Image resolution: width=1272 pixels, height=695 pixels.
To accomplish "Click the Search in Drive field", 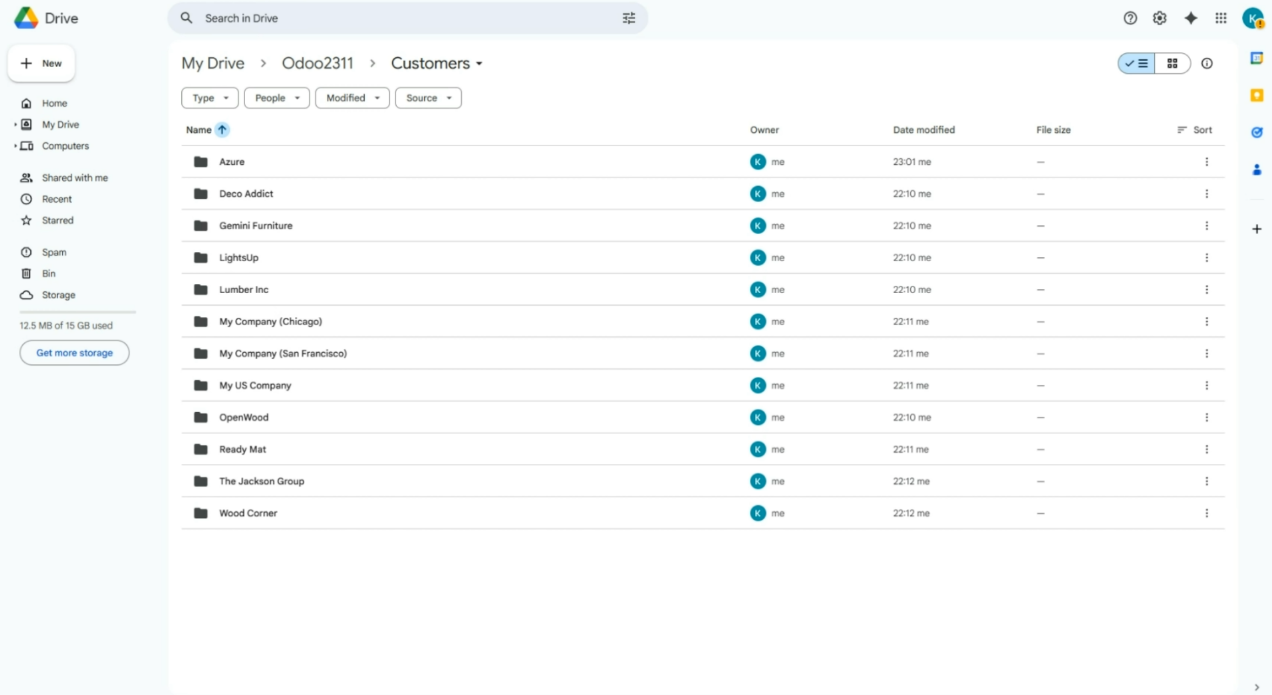I will (400, 18).
